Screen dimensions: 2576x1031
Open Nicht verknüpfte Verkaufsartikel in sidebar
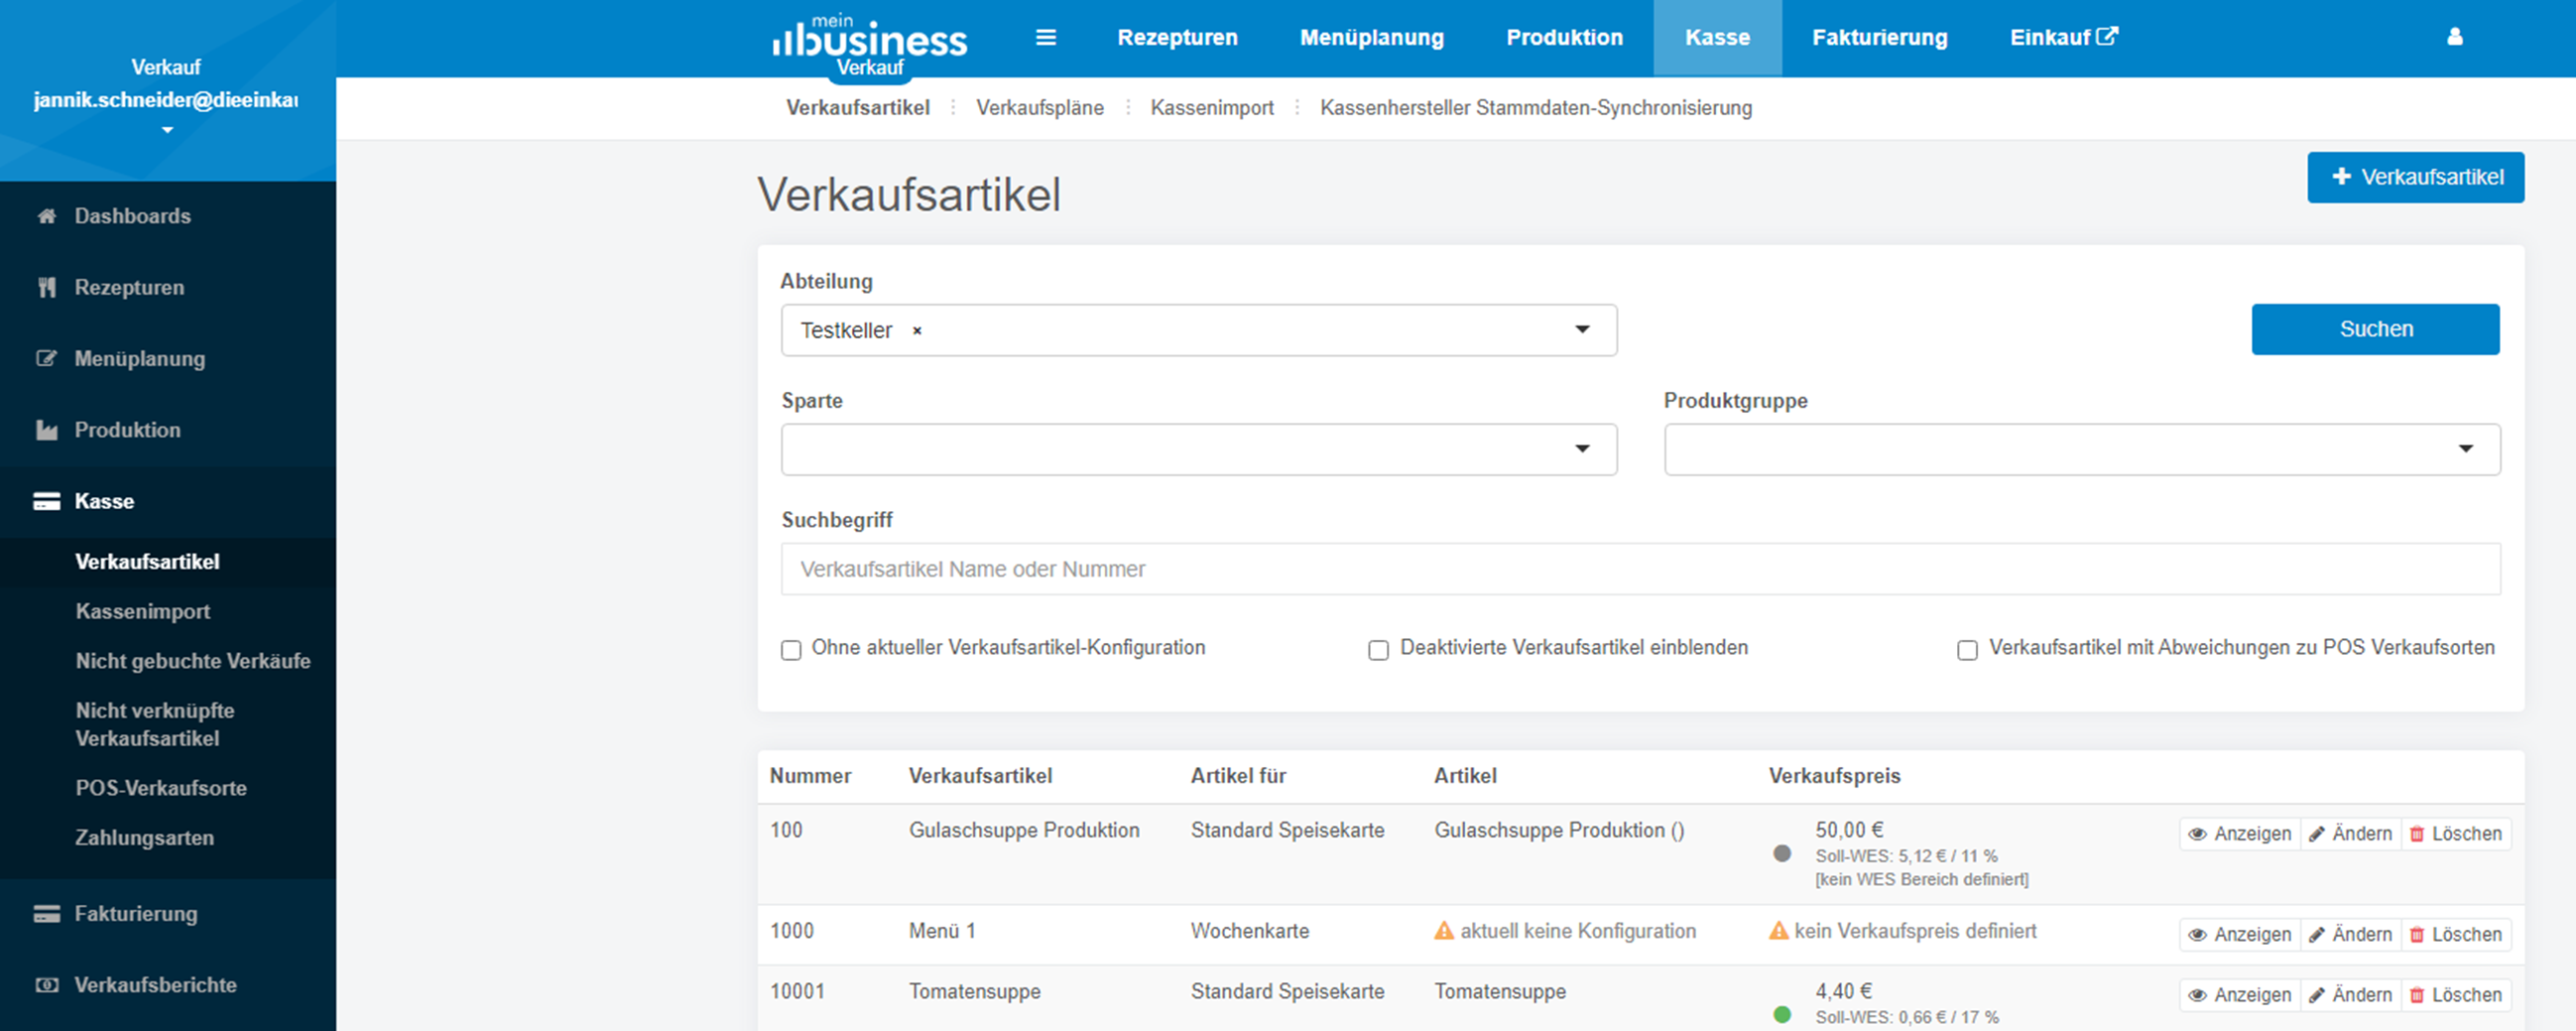coord(155,725)
